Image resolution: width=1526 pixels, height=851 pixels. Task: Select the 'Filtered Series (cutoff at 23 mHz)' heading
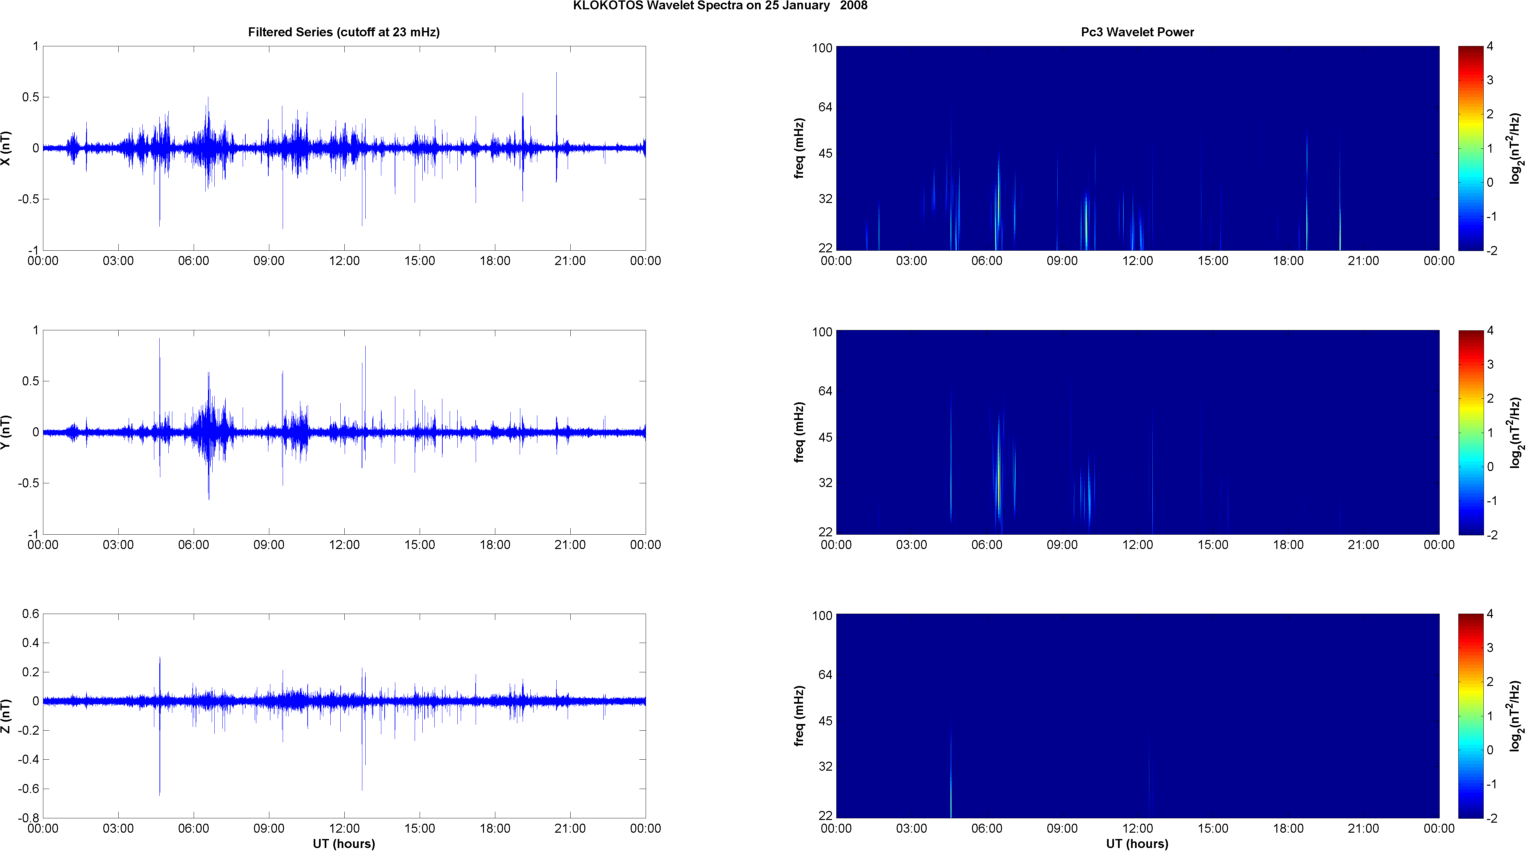(x=344, y=32)
